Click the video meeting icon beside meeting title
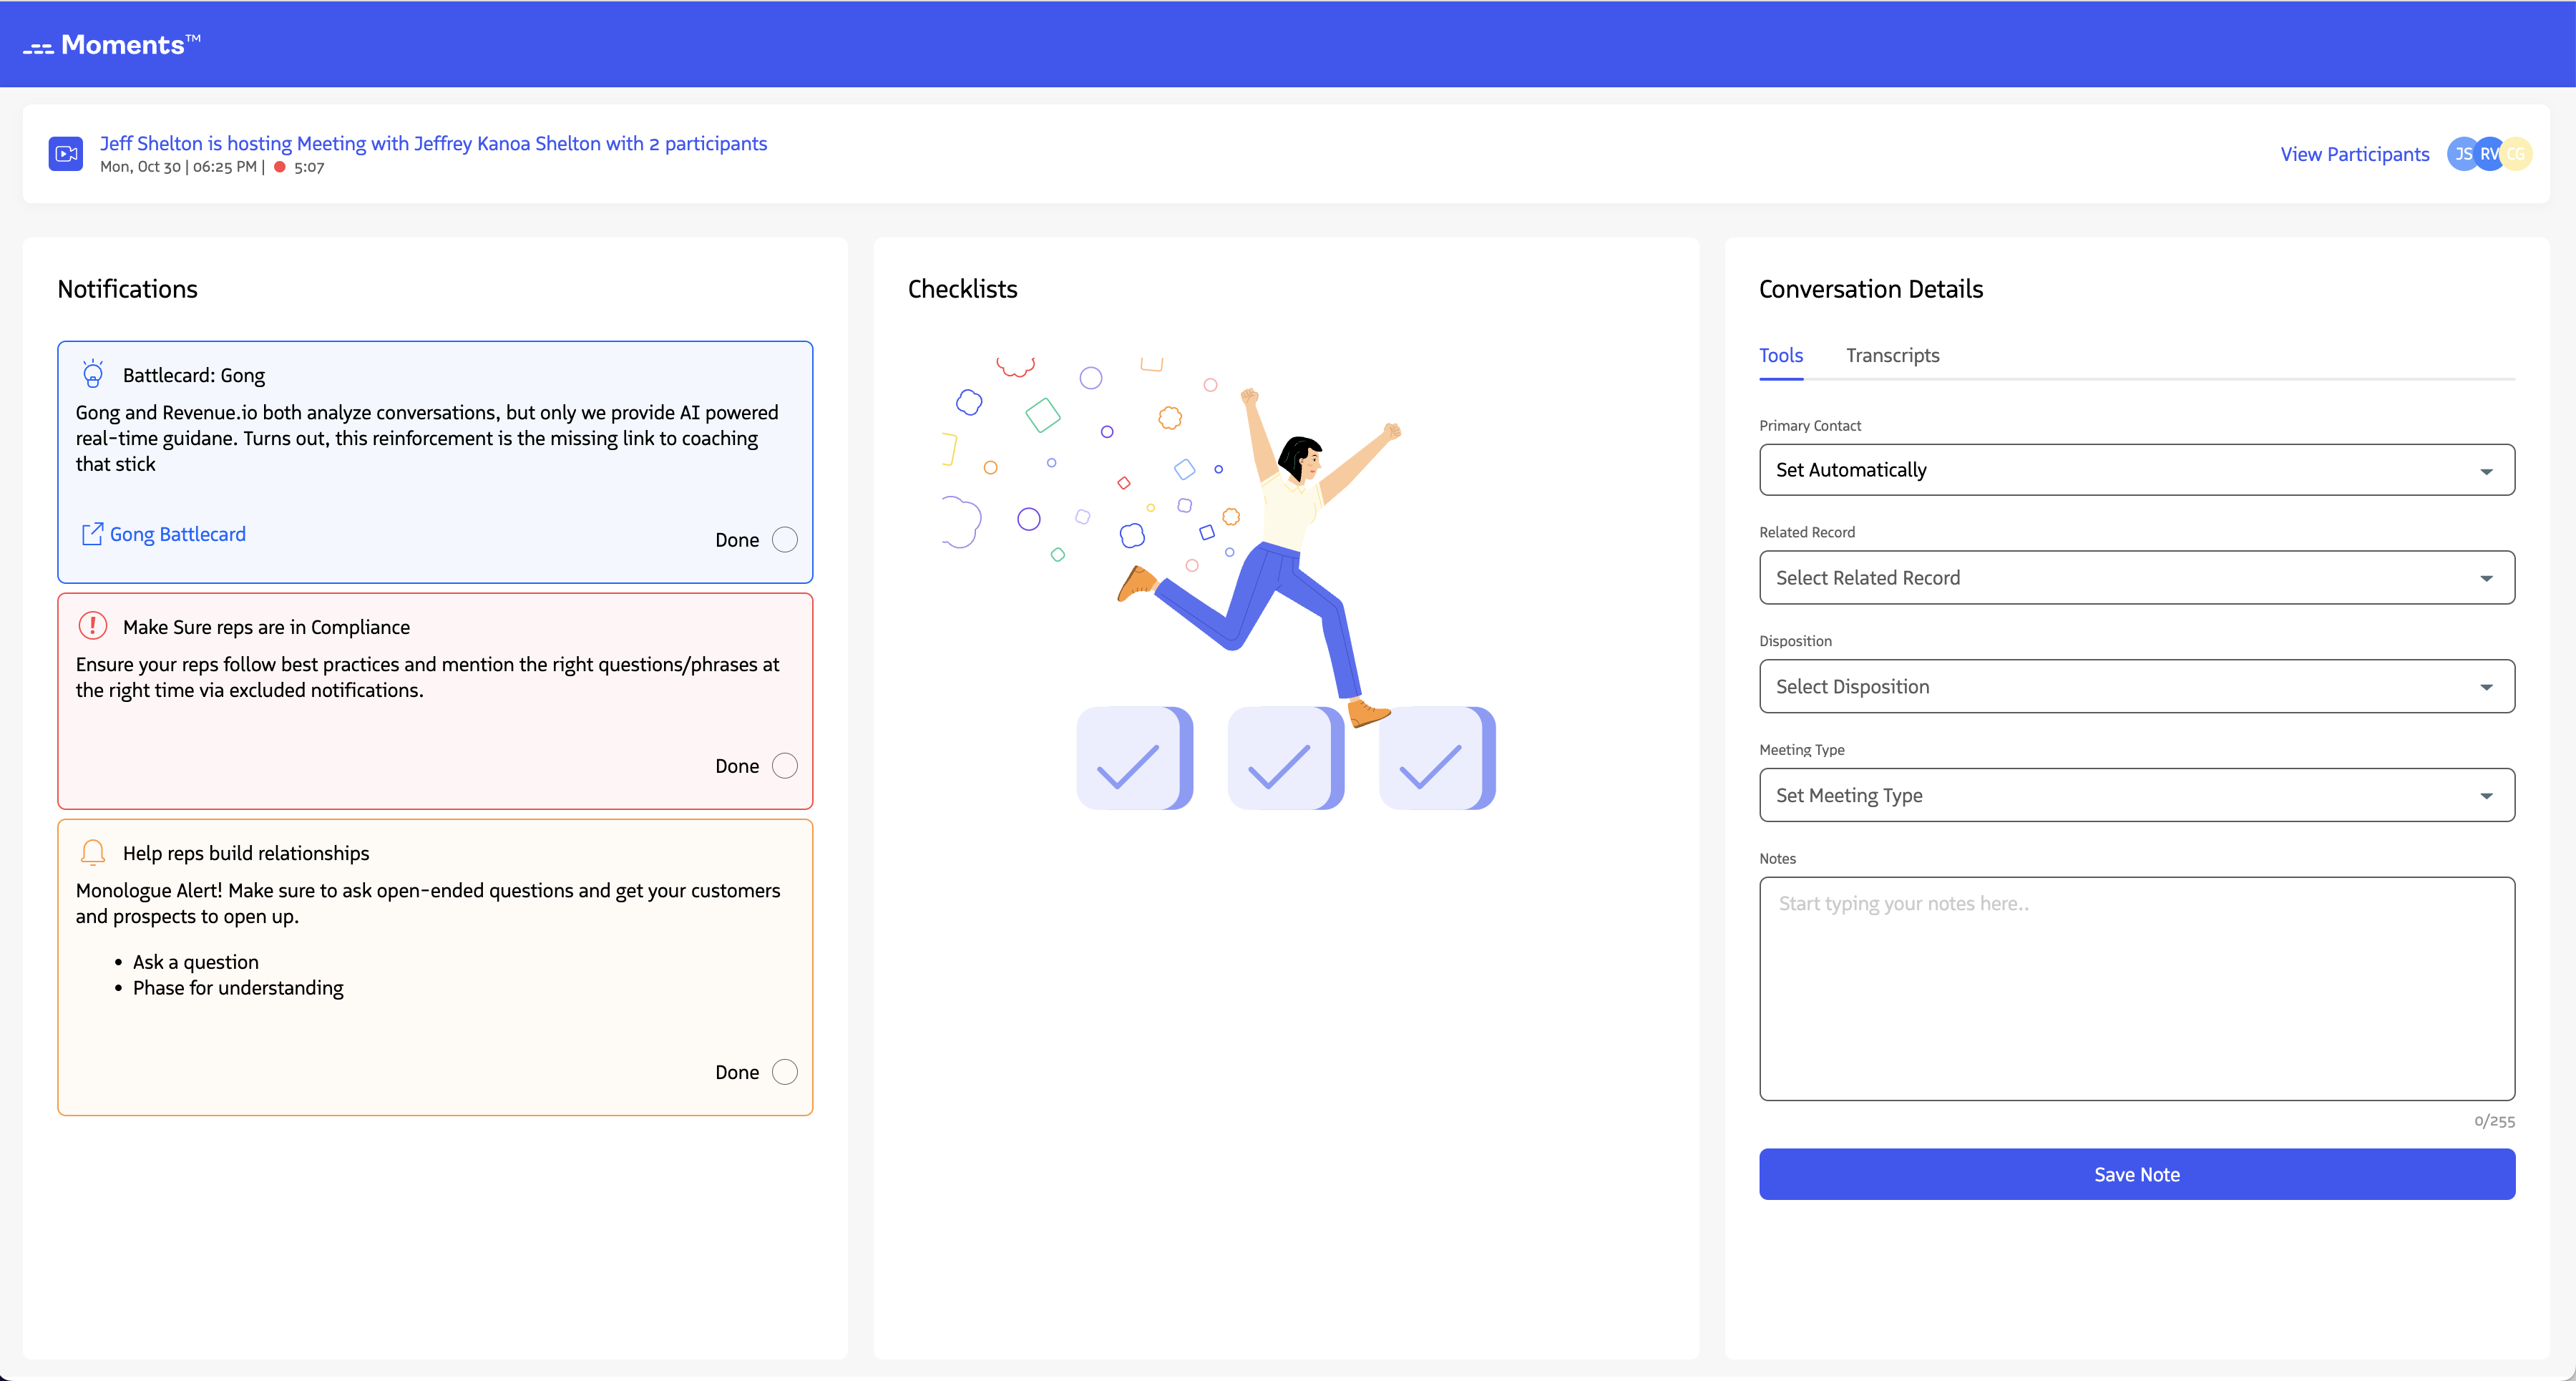This screenshot has height=1381, width=2576. (65, 153)
